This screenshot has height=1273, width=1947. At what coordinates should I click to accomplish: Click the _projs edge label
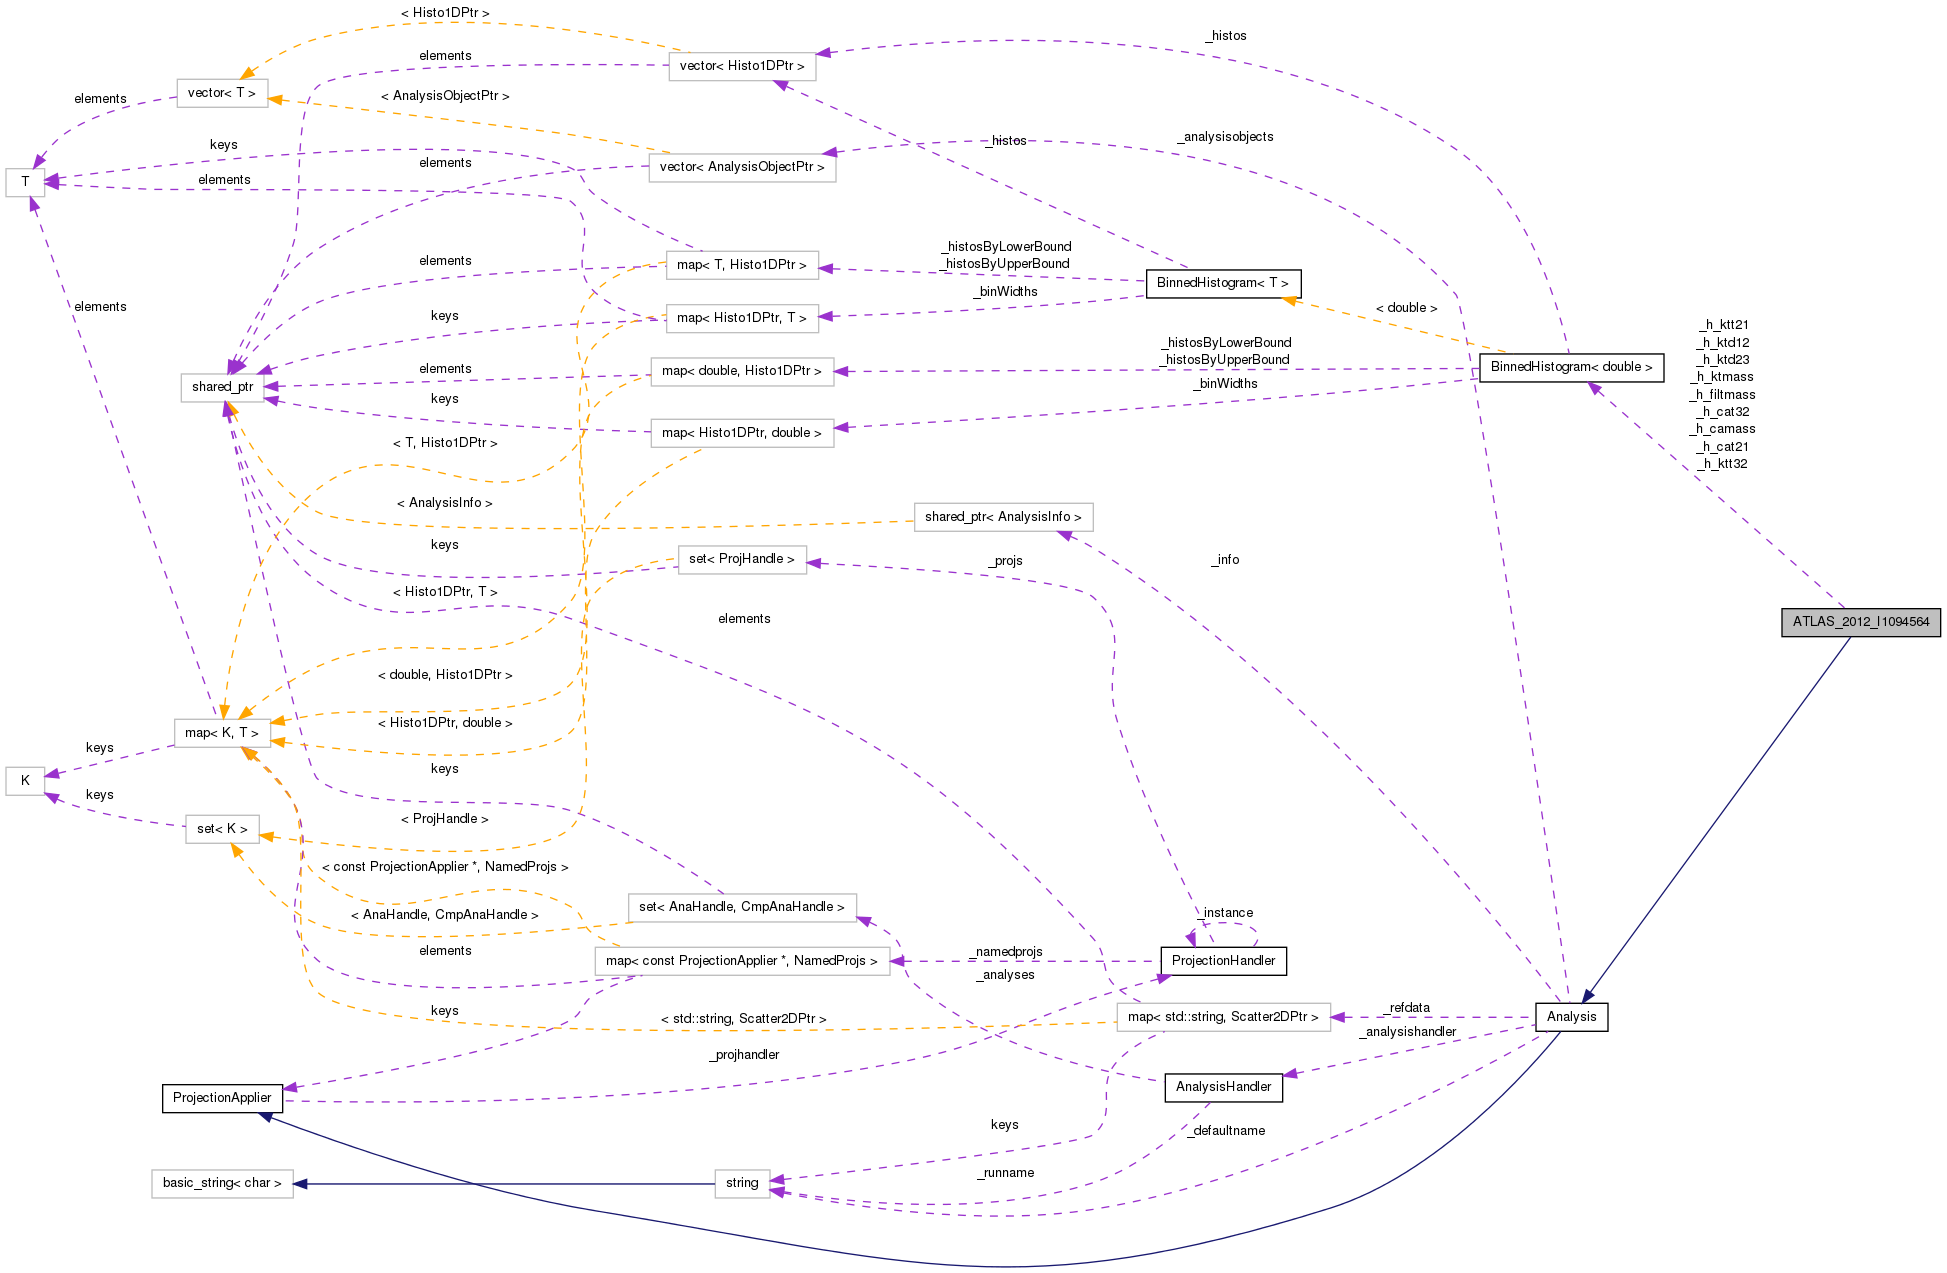1005,561
